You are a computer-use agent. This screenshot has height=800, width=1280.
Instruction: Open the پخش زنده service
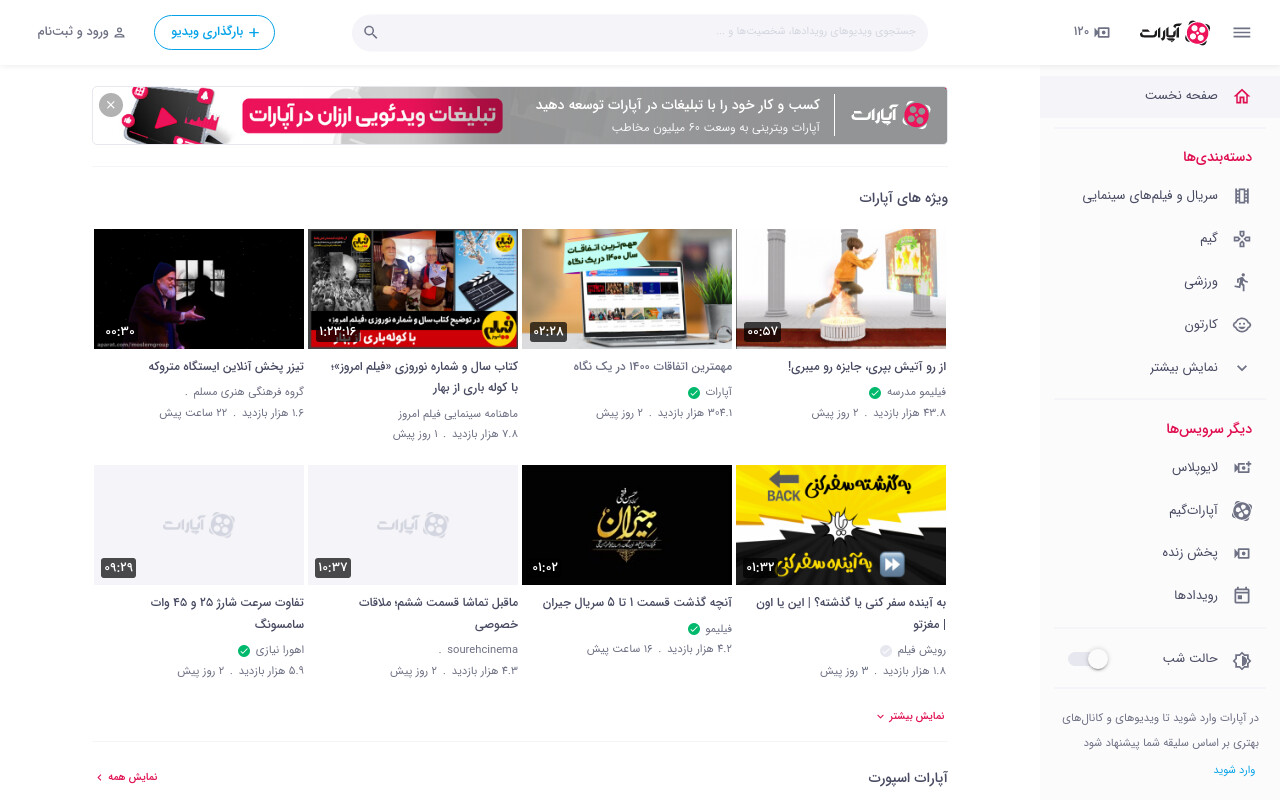pyautogui.click(x=1160, y=553)
